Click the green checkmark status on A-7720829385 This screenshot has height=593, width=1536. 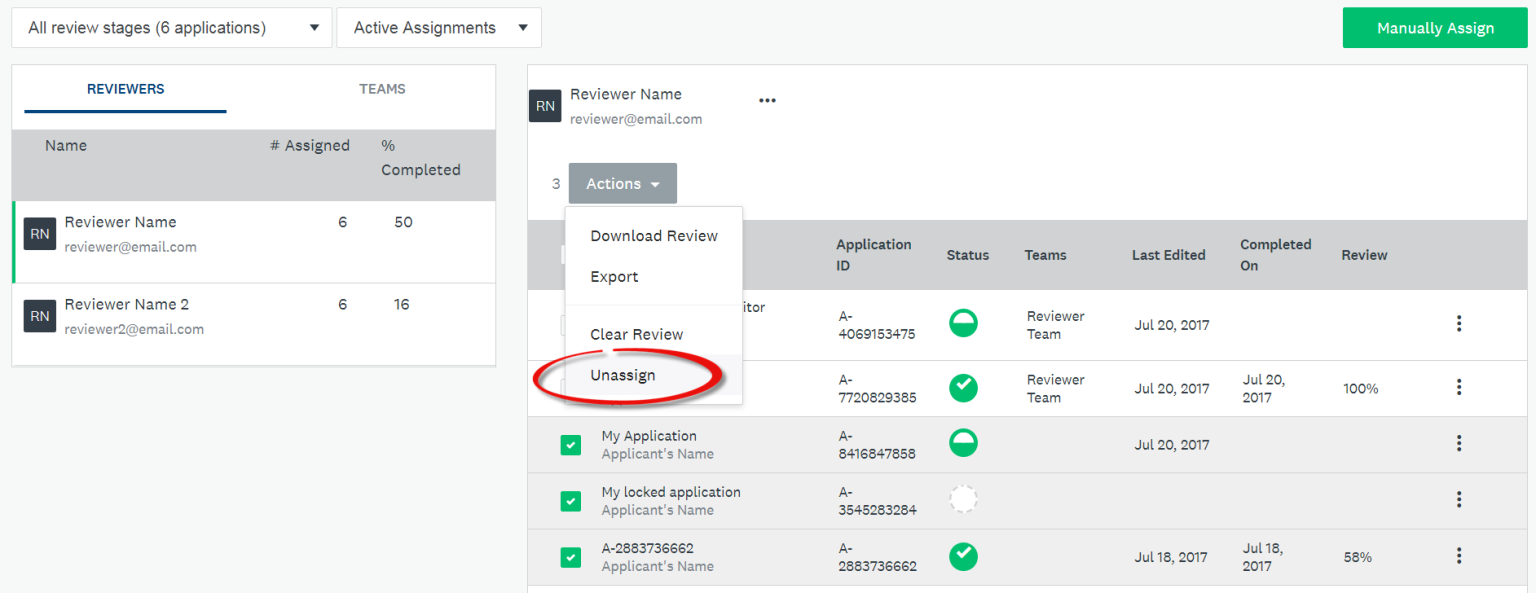[963, 387]
